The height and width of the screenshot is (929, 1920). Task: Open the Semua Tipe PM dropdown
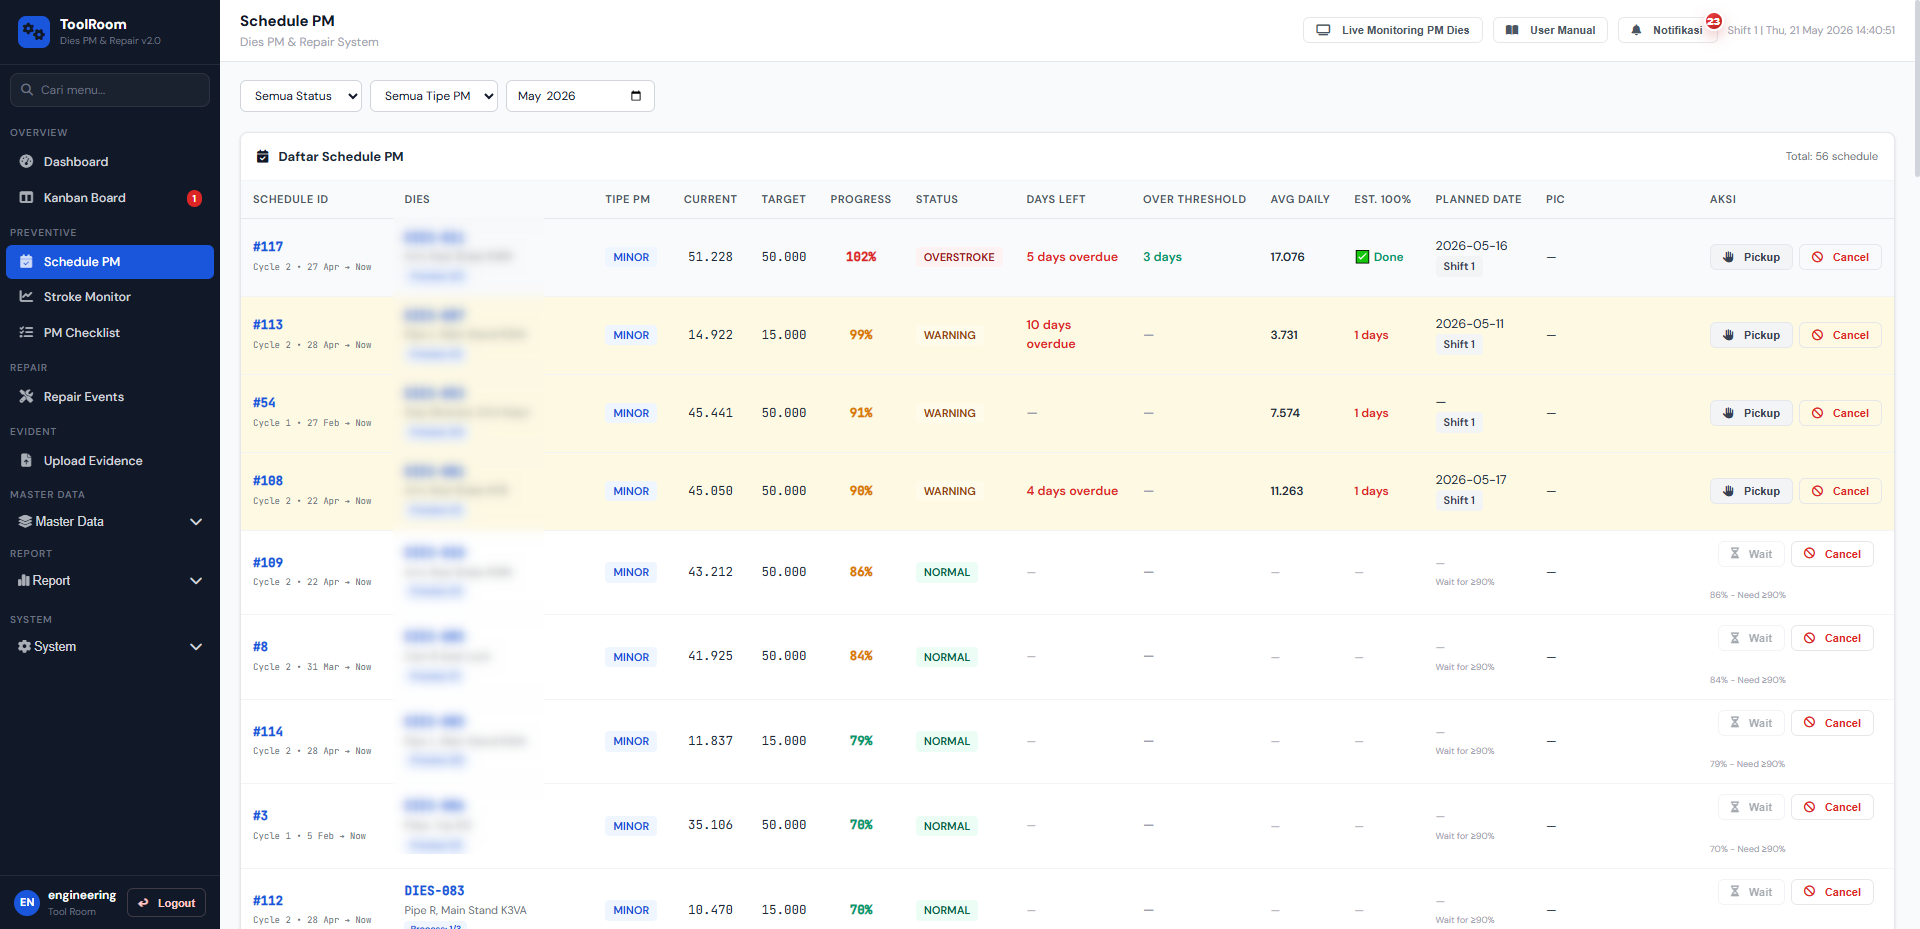tap(434, 96)
